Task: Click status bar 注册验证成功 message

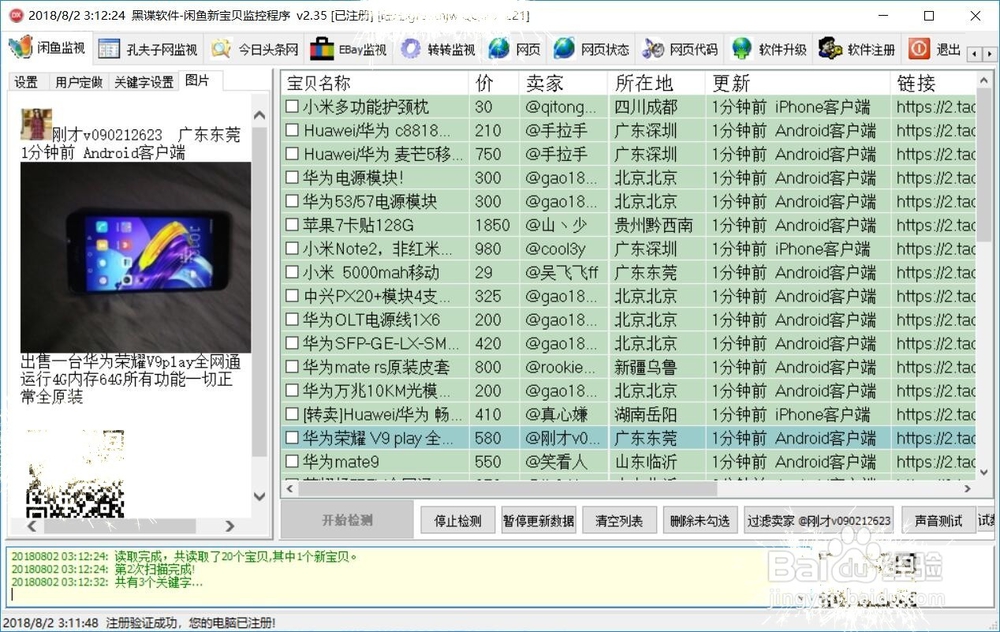Action: (191, 622)
